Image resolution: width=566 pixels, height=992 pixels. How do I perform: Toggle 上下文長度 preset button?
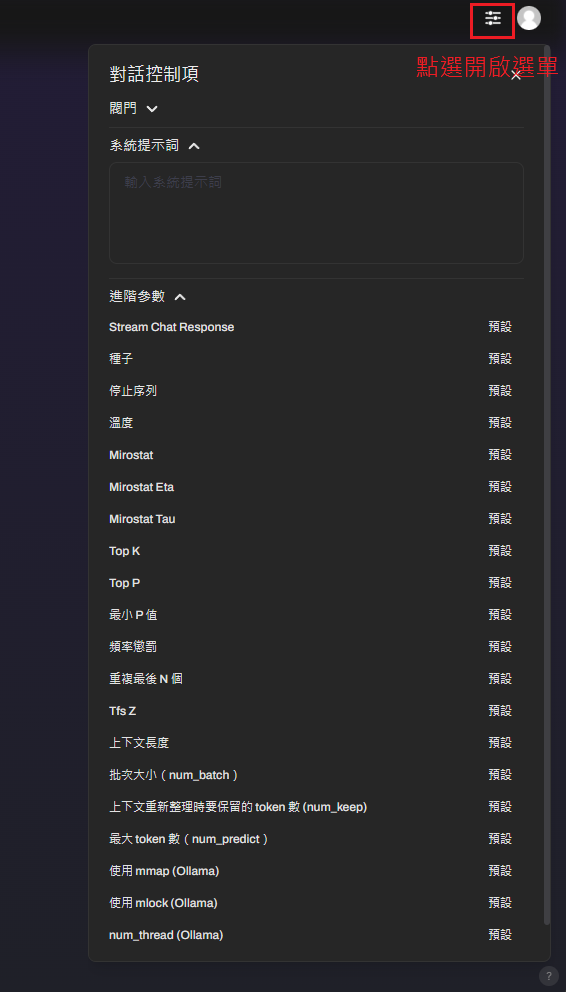(500, 743)
